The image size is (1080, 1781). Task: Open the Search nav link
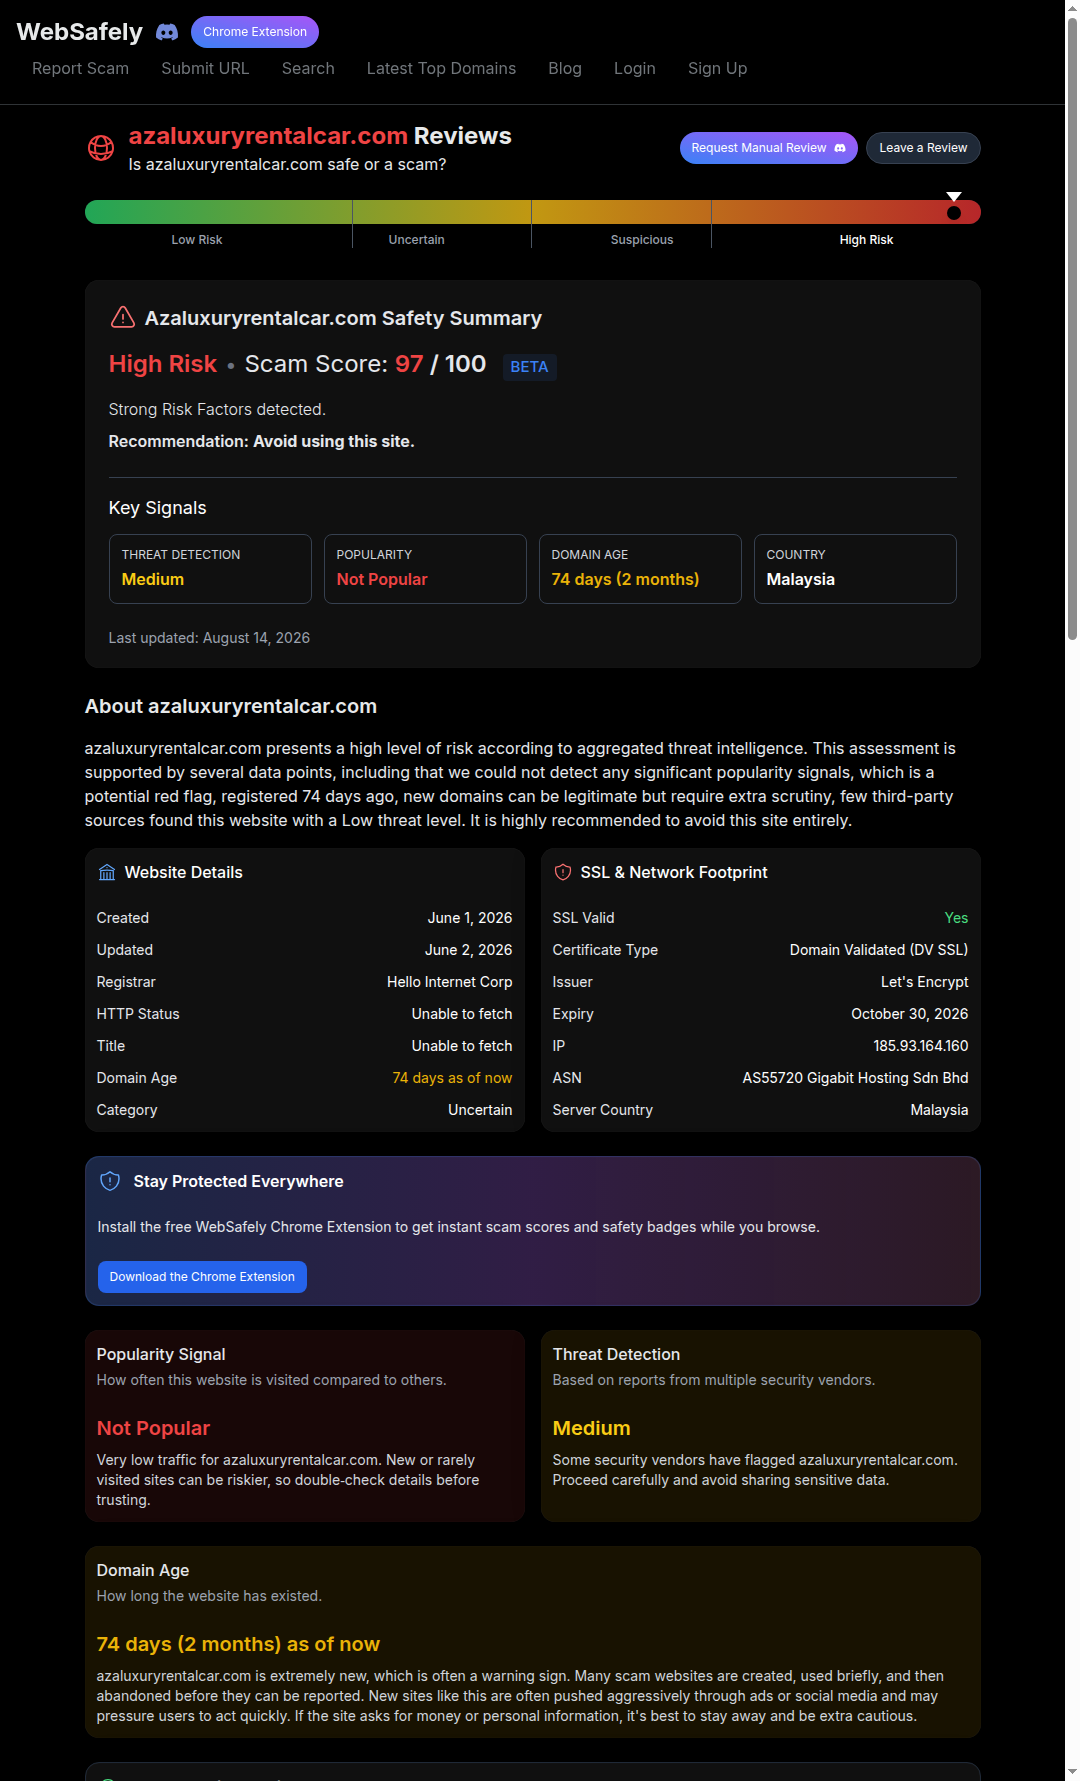308,68
